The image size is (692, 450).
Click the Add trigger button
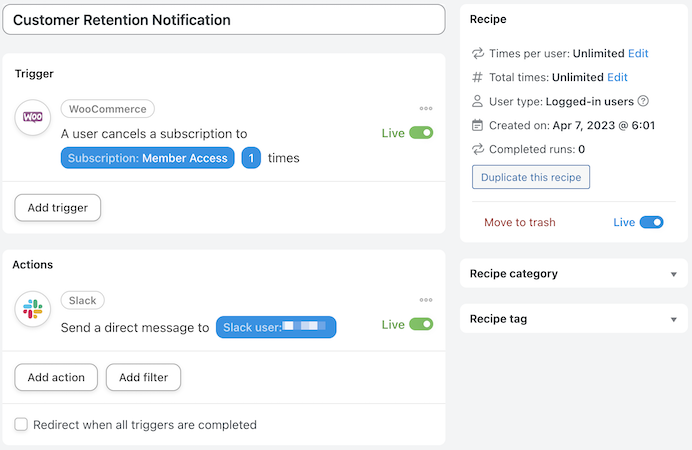coord(58,208)
